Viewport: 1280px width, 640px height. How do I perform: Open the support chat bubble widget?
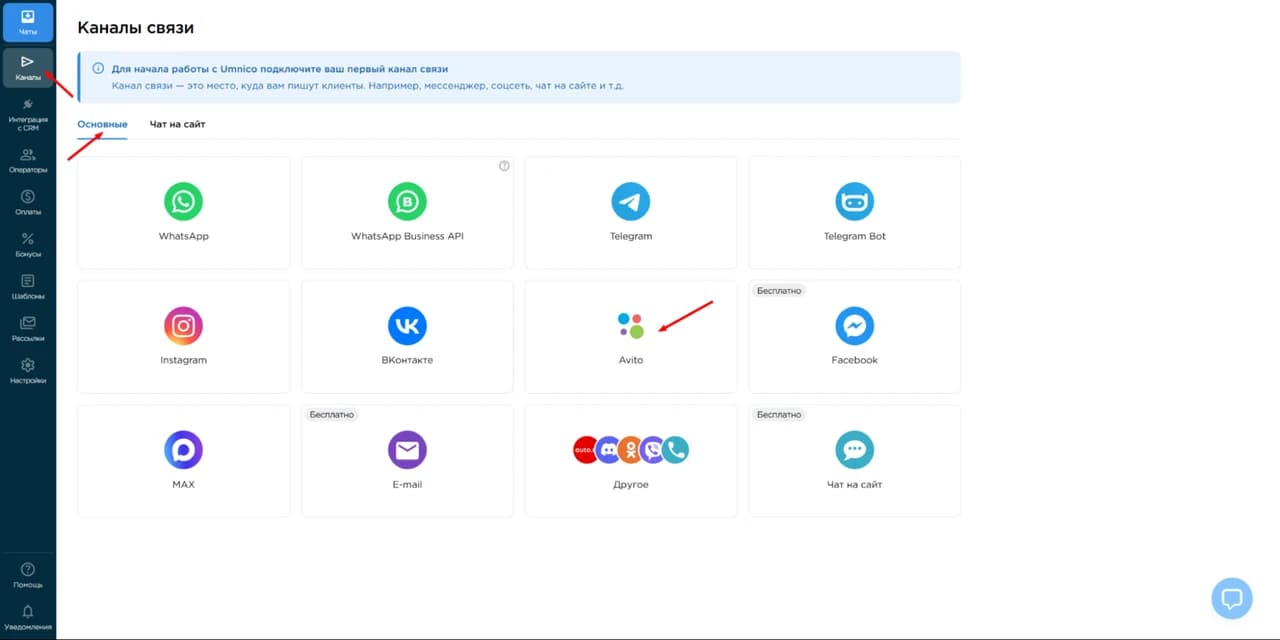(1232, 598)
